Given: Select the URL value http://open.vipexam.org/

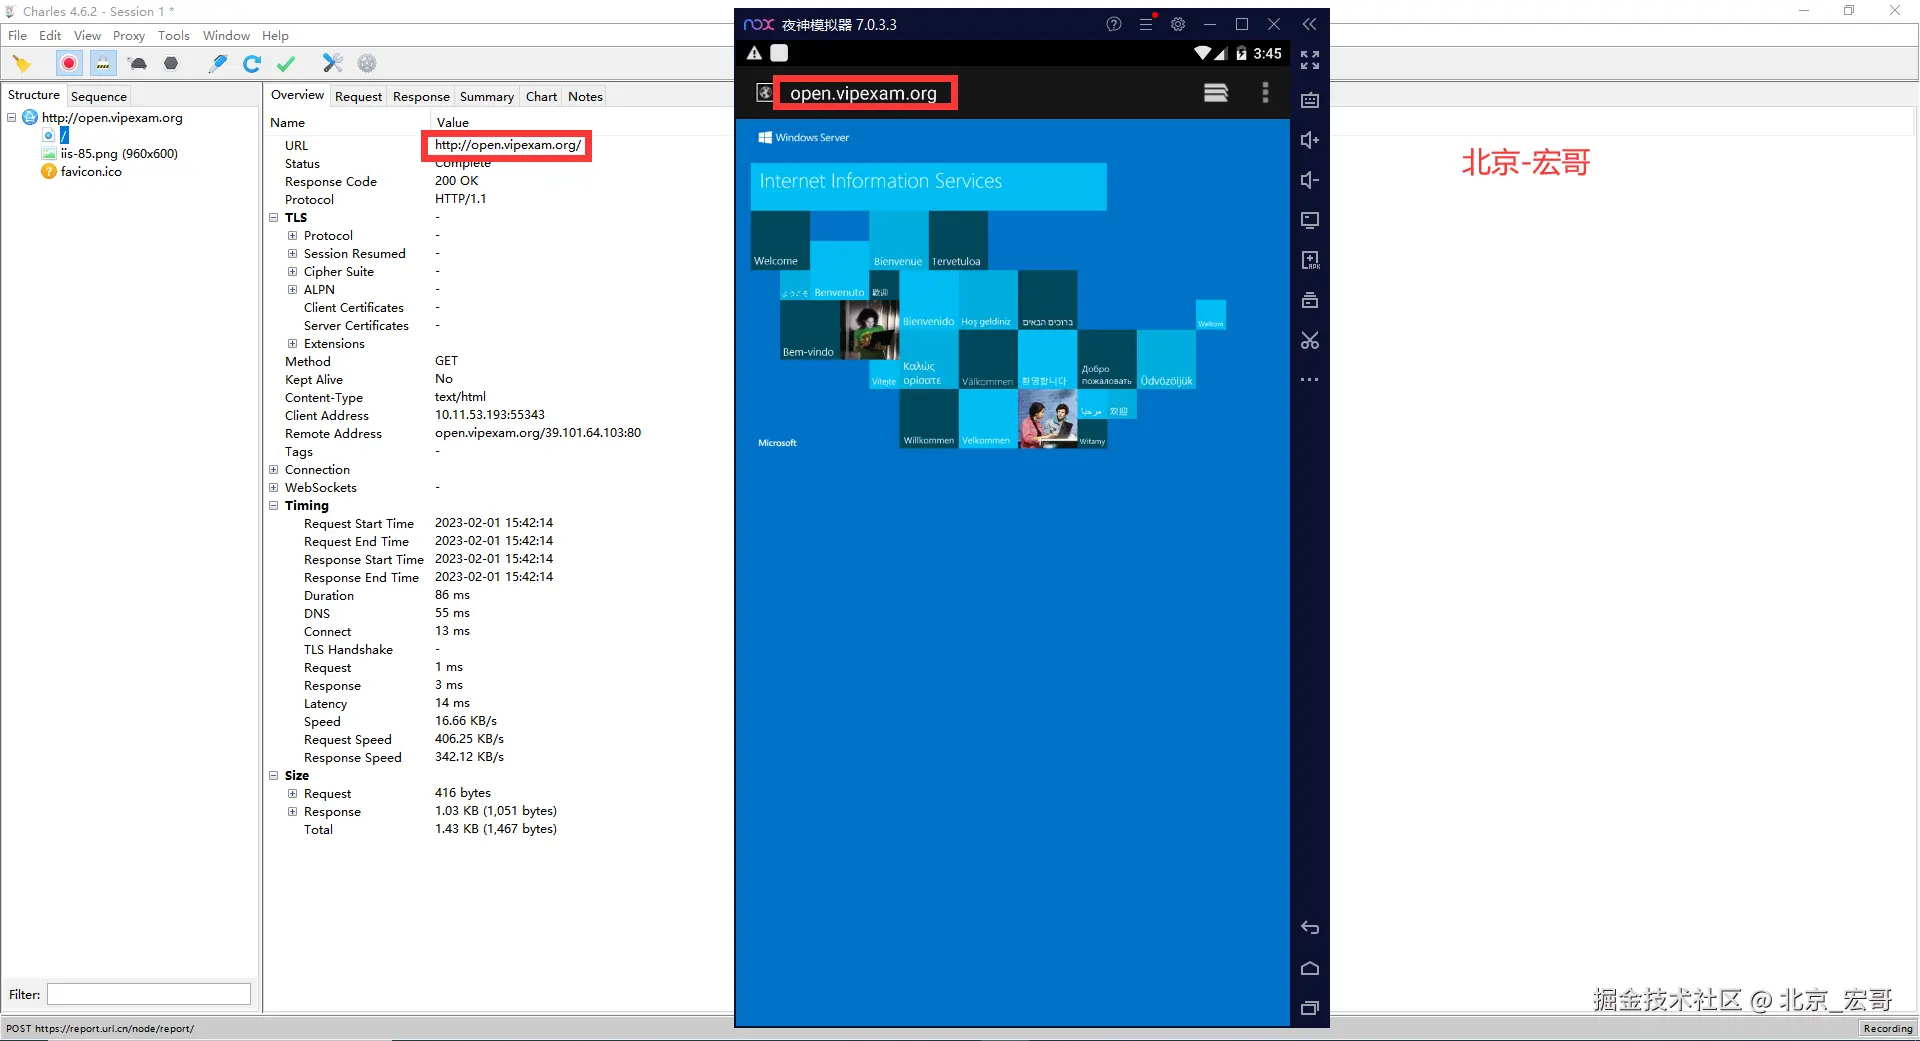Looking at the screenshot, I should pyautogui.click(x=508, y=145).
